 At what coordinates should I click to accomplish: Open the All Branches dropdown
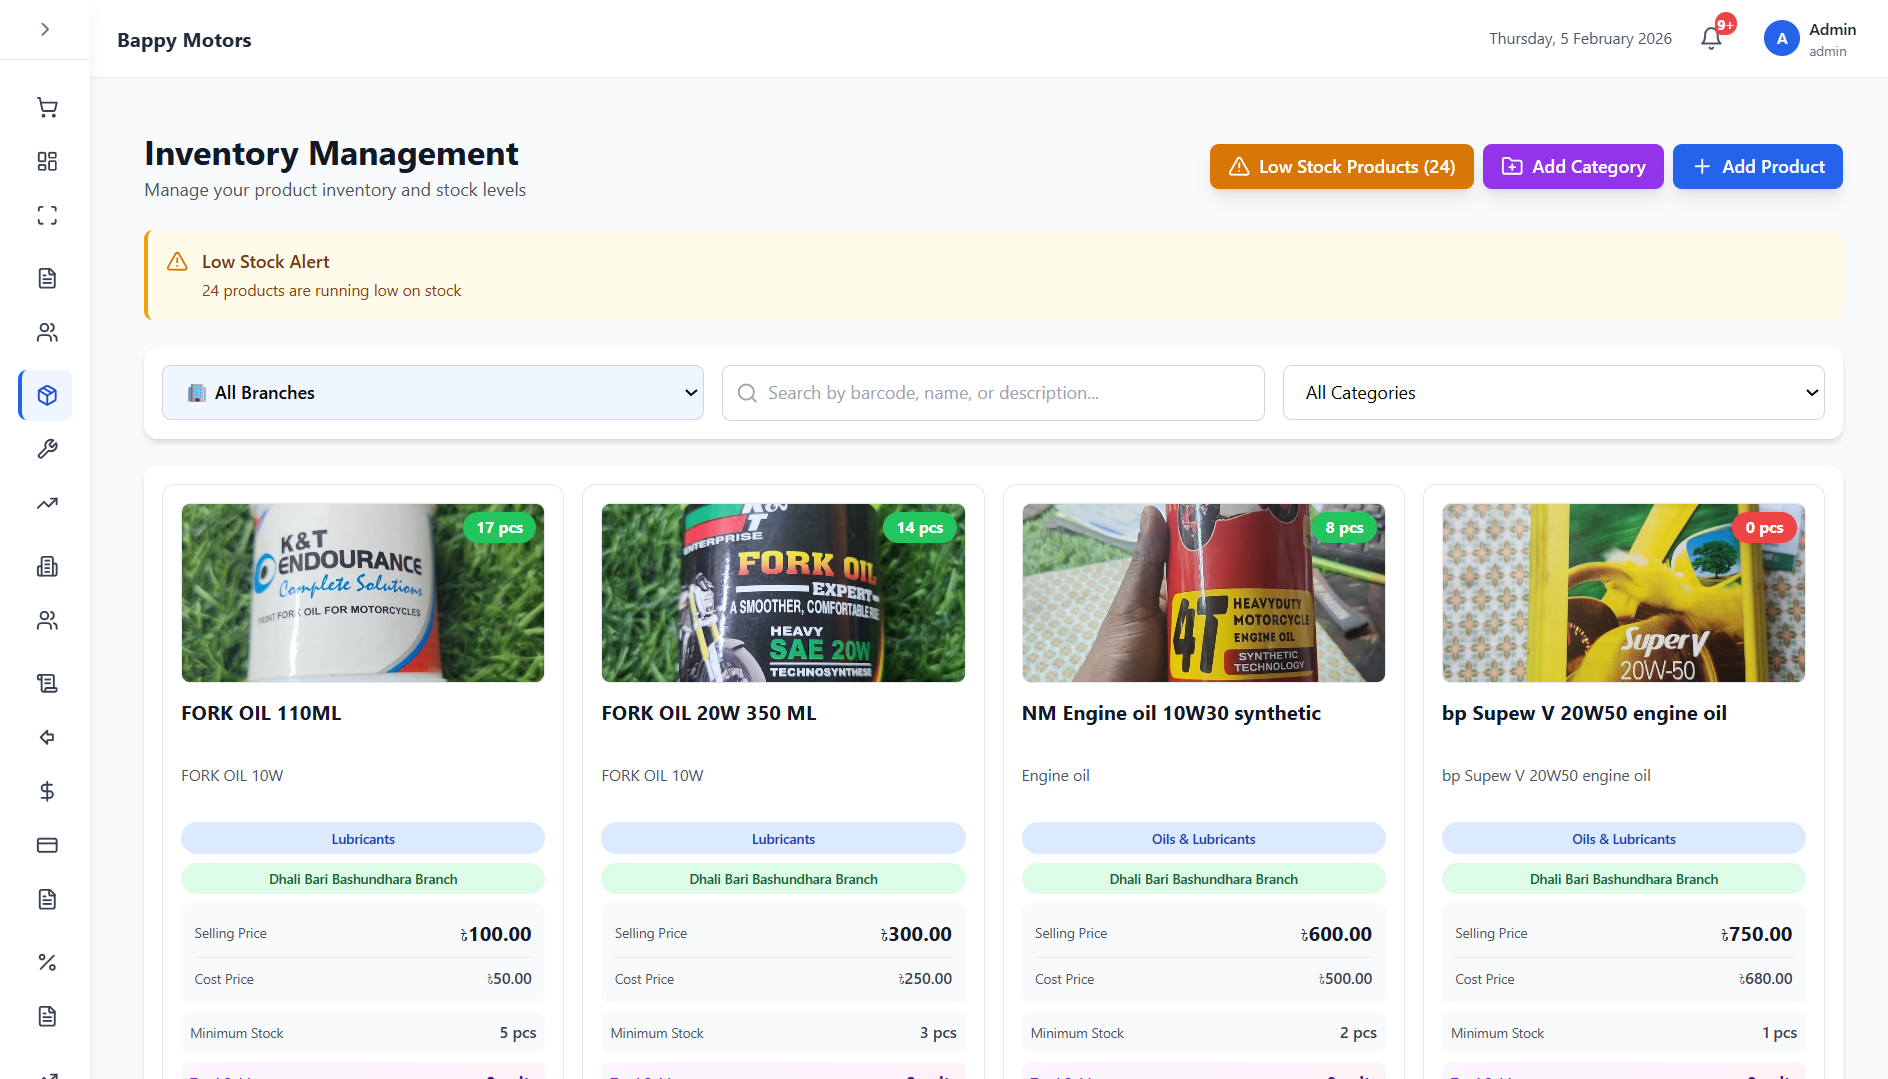[x=433, y=393]
